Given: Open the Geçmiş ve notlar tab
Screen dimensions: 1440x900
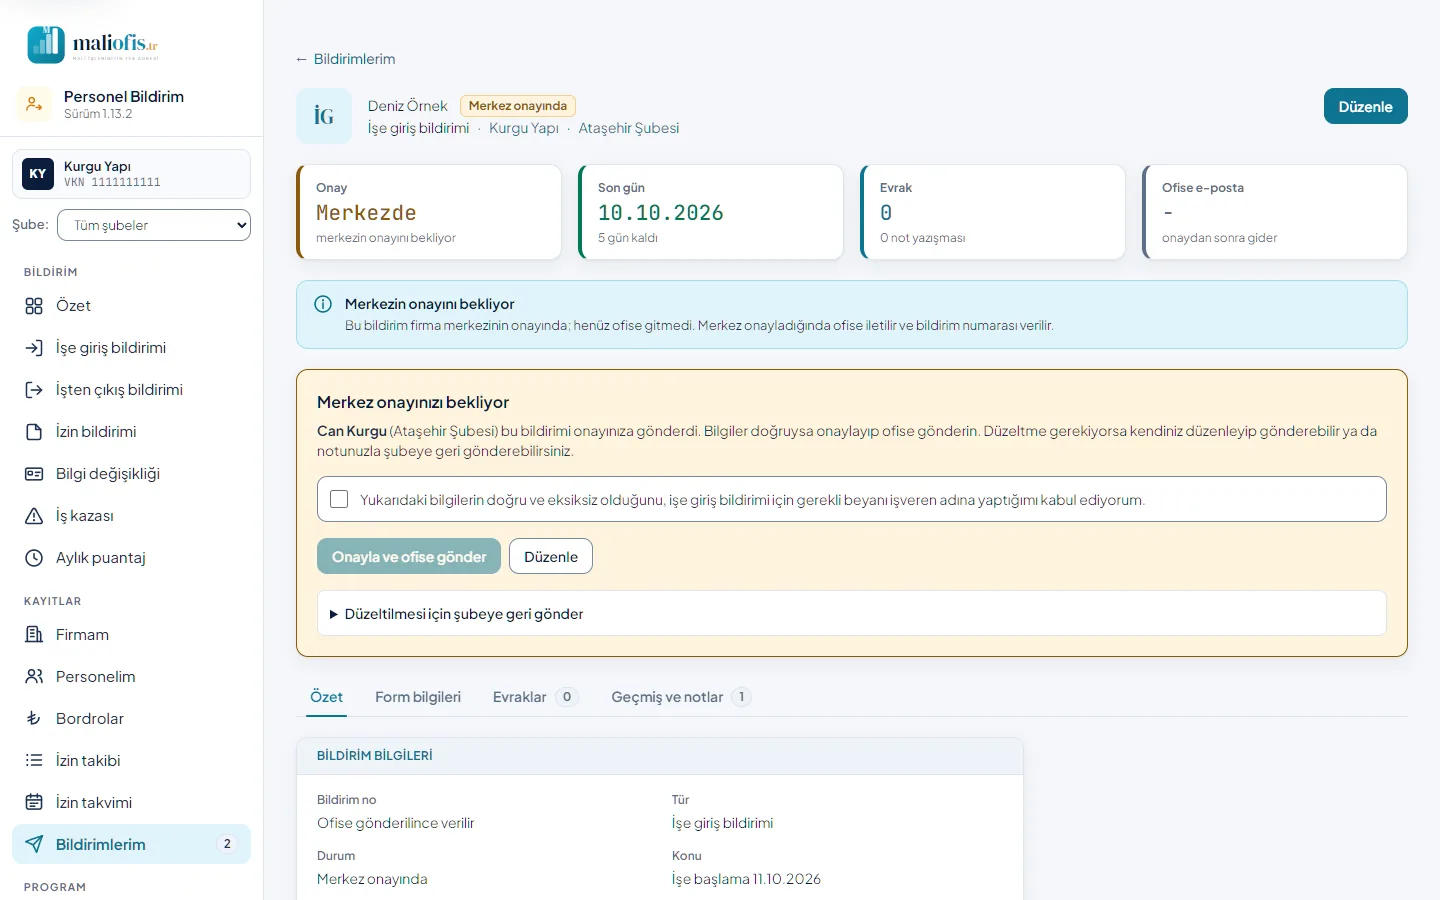Looking at the screenshot, I should (681, 697).
